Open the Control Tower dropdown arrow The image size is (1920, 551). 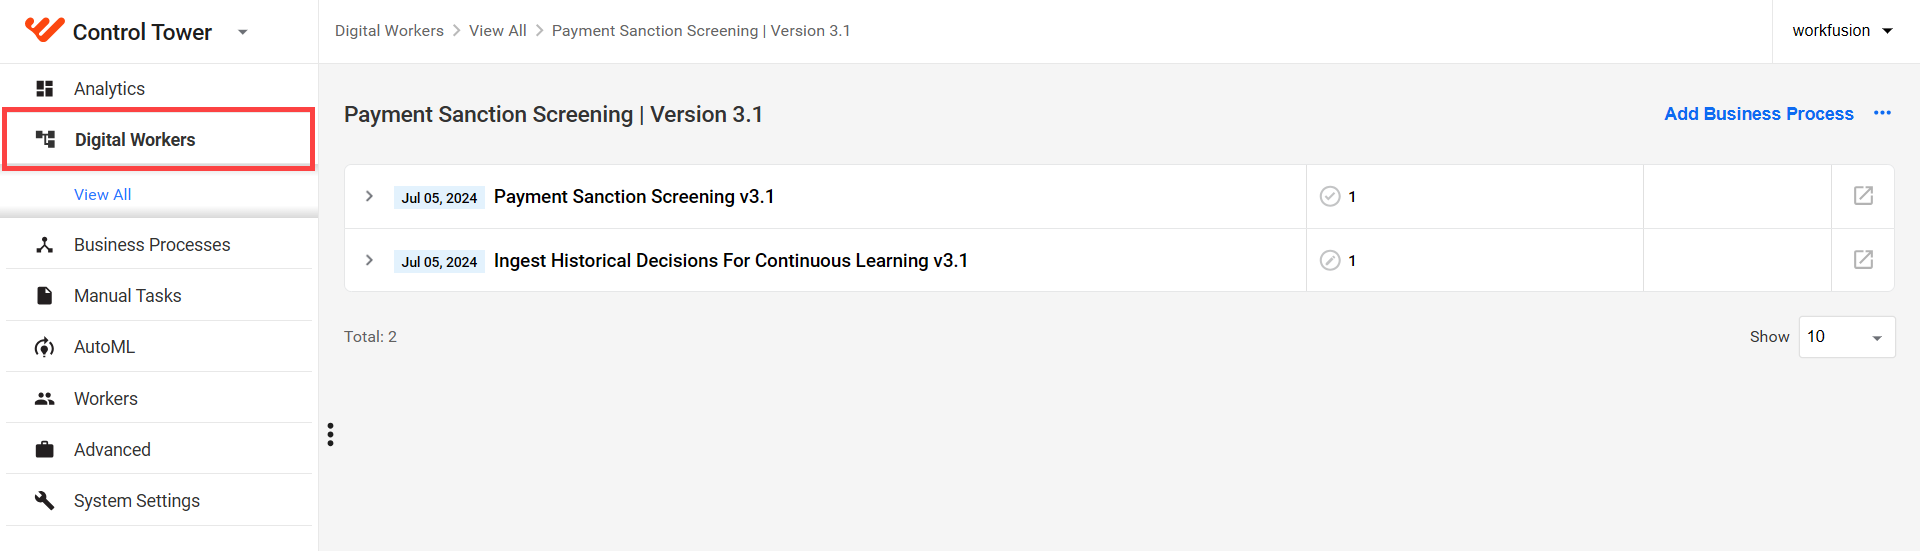(x=242, y=32)
